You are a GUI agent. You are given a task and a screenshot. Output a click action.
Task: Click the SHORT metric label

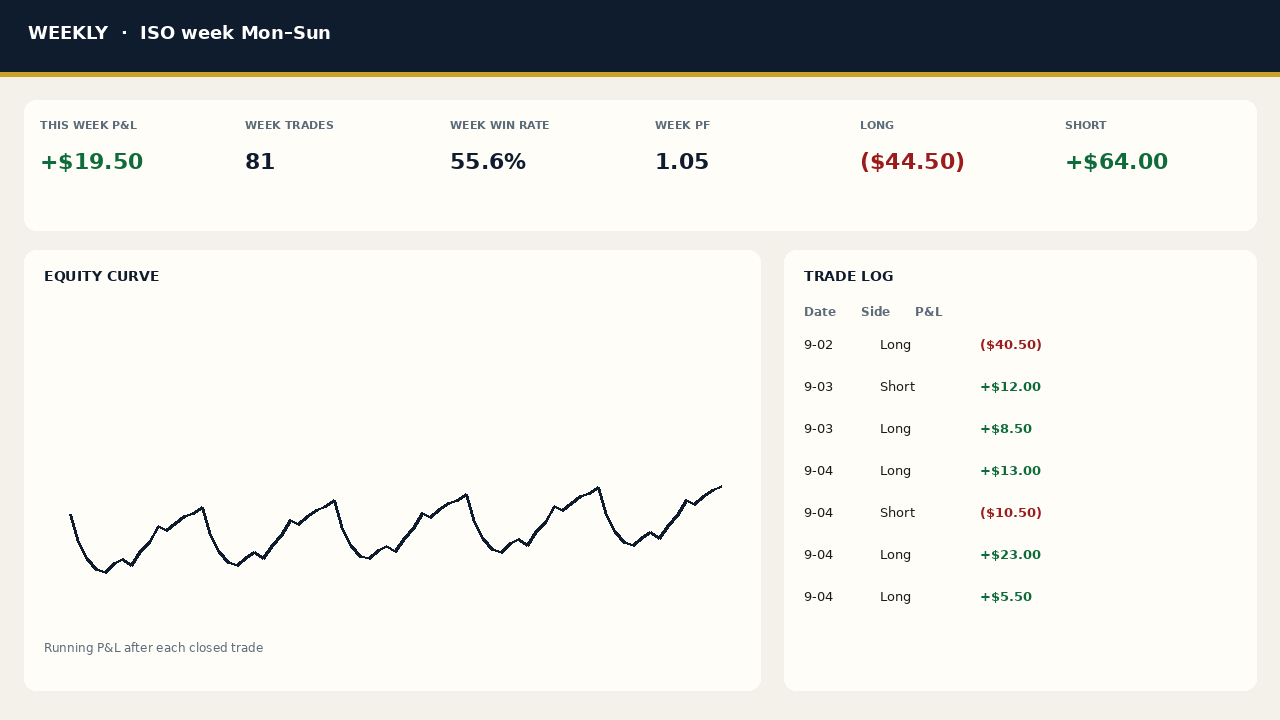point(1086,126)
